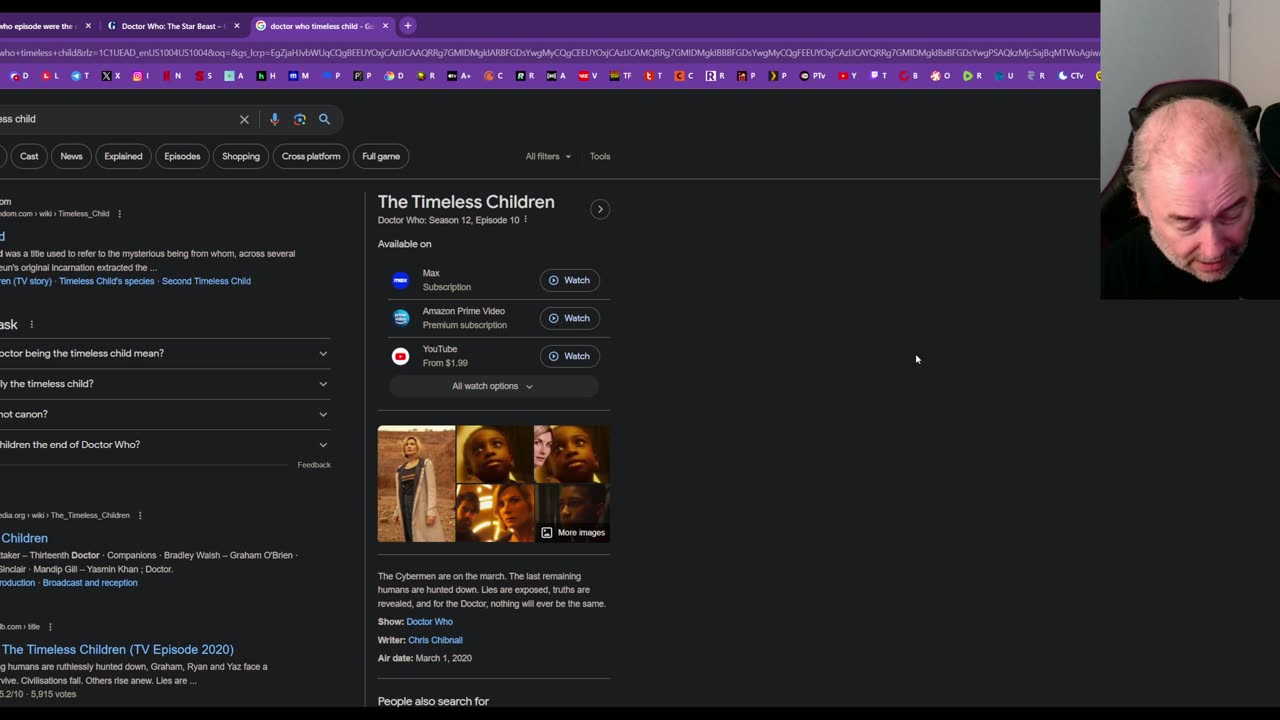Select the News filter chip
This screenshot has width=1280, height=720.
click(71, 156)
